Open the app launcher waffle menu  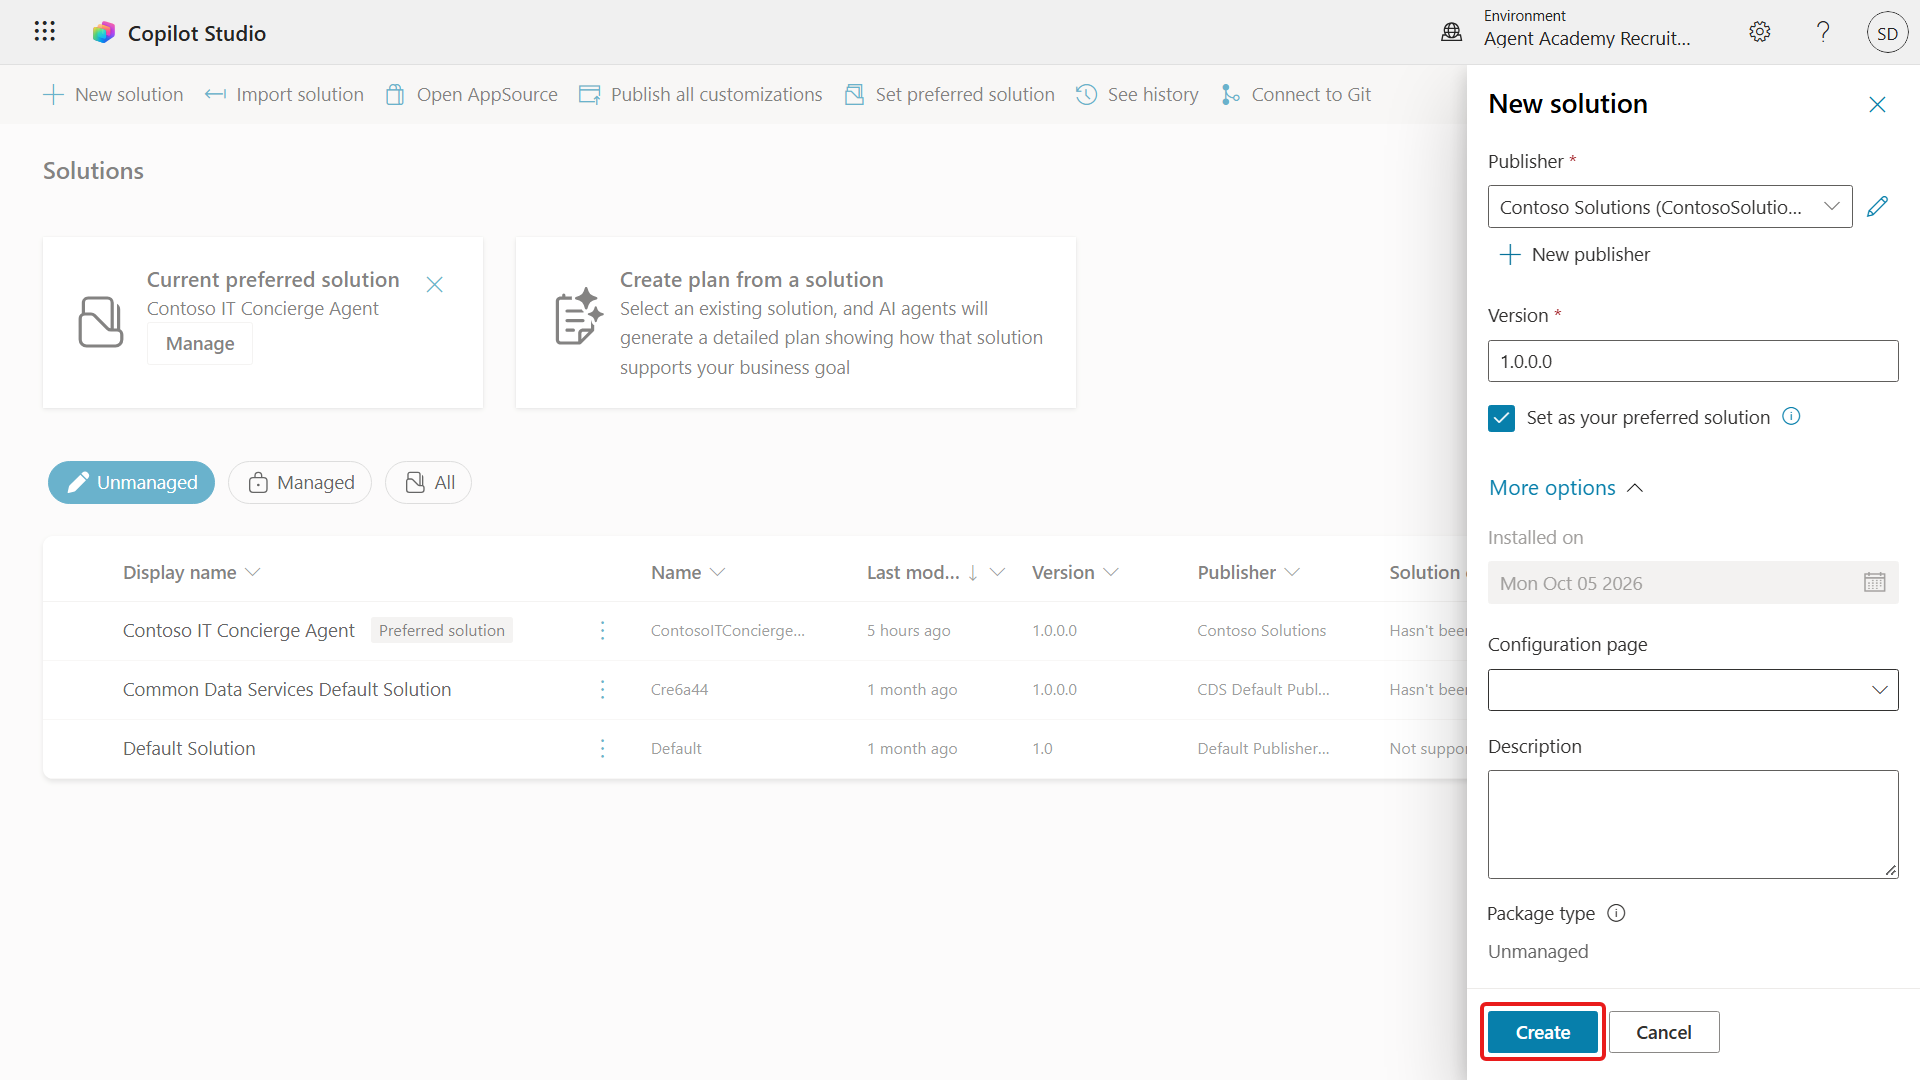coord(44,32)
